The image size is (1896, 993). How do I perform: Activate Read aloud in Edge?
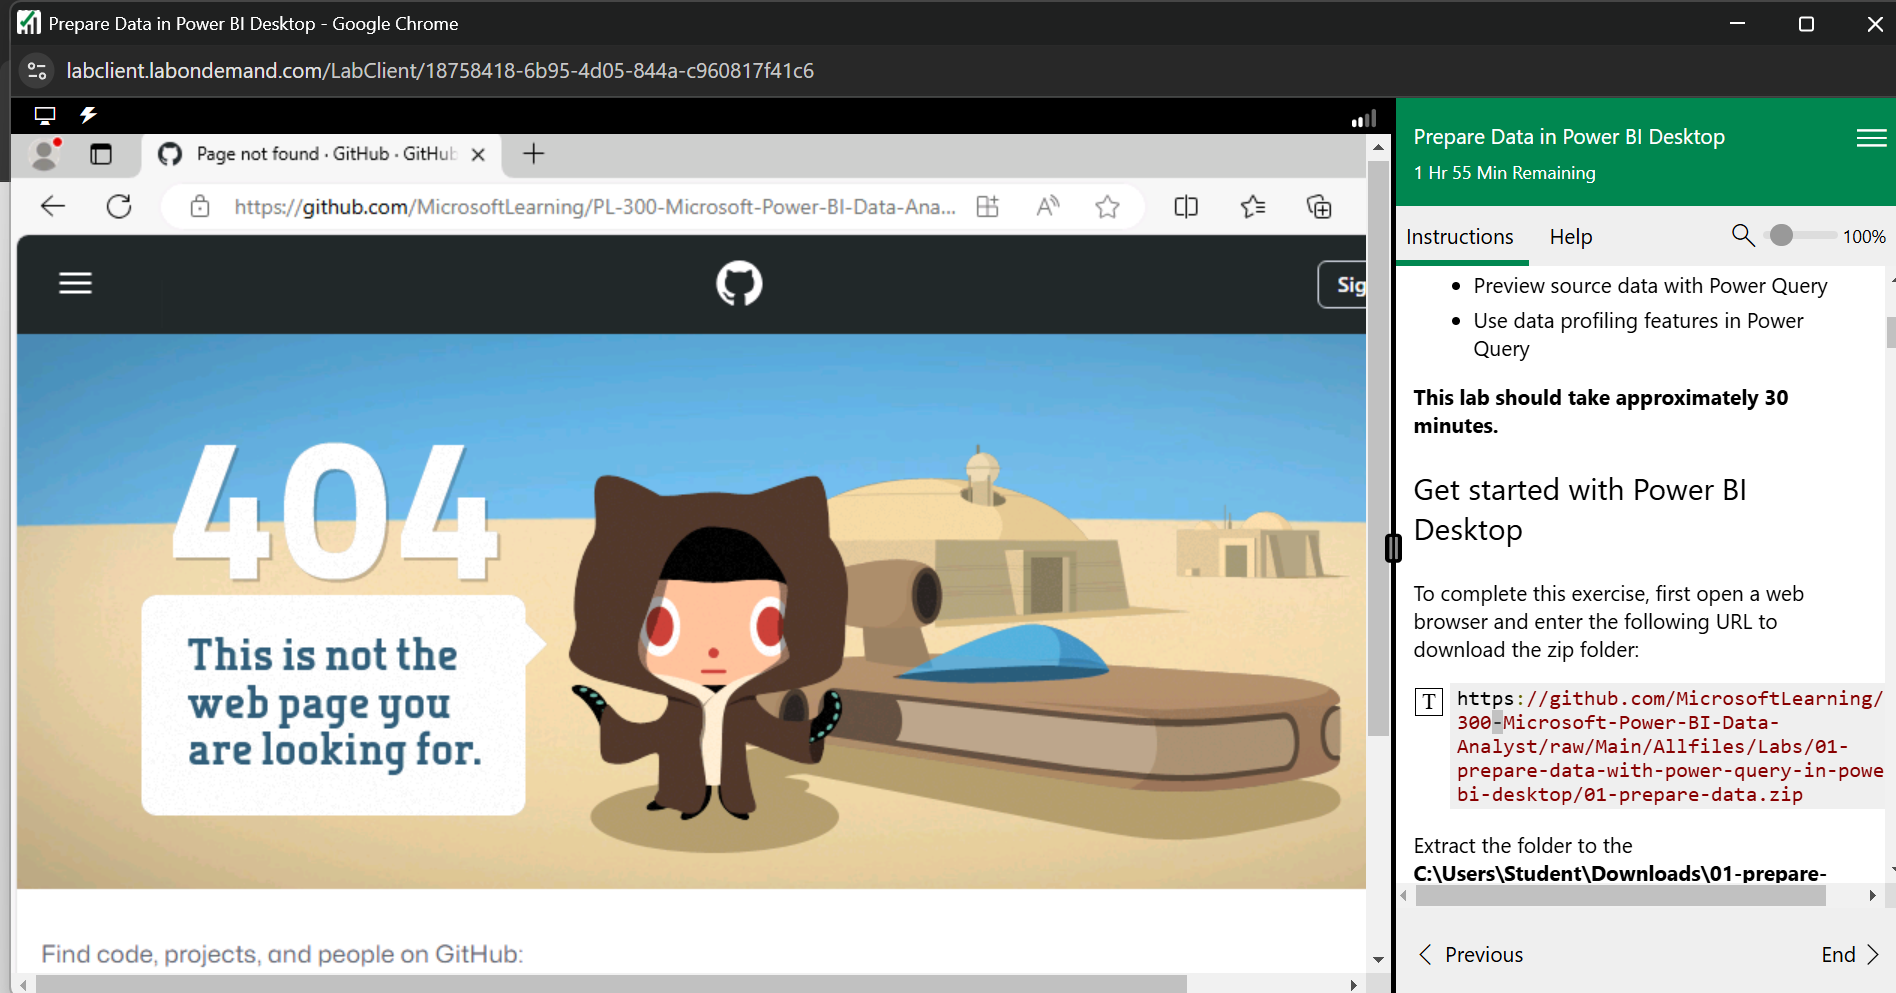[1048, 206]
